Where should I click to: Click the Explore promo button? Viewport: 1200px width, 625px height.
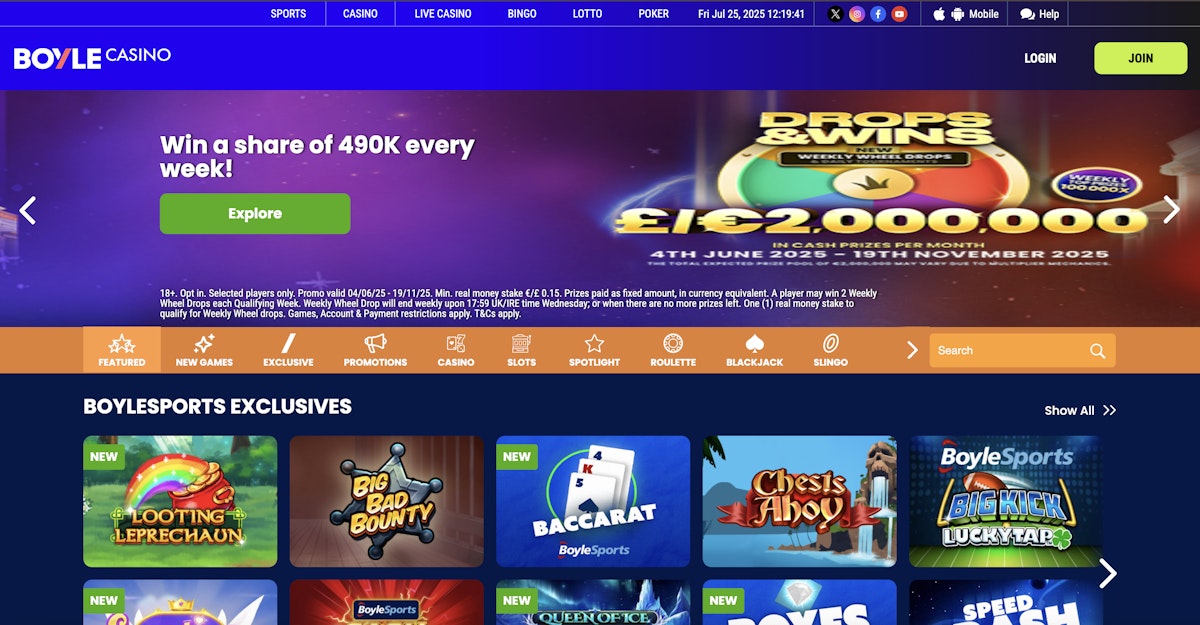(255, 213)
